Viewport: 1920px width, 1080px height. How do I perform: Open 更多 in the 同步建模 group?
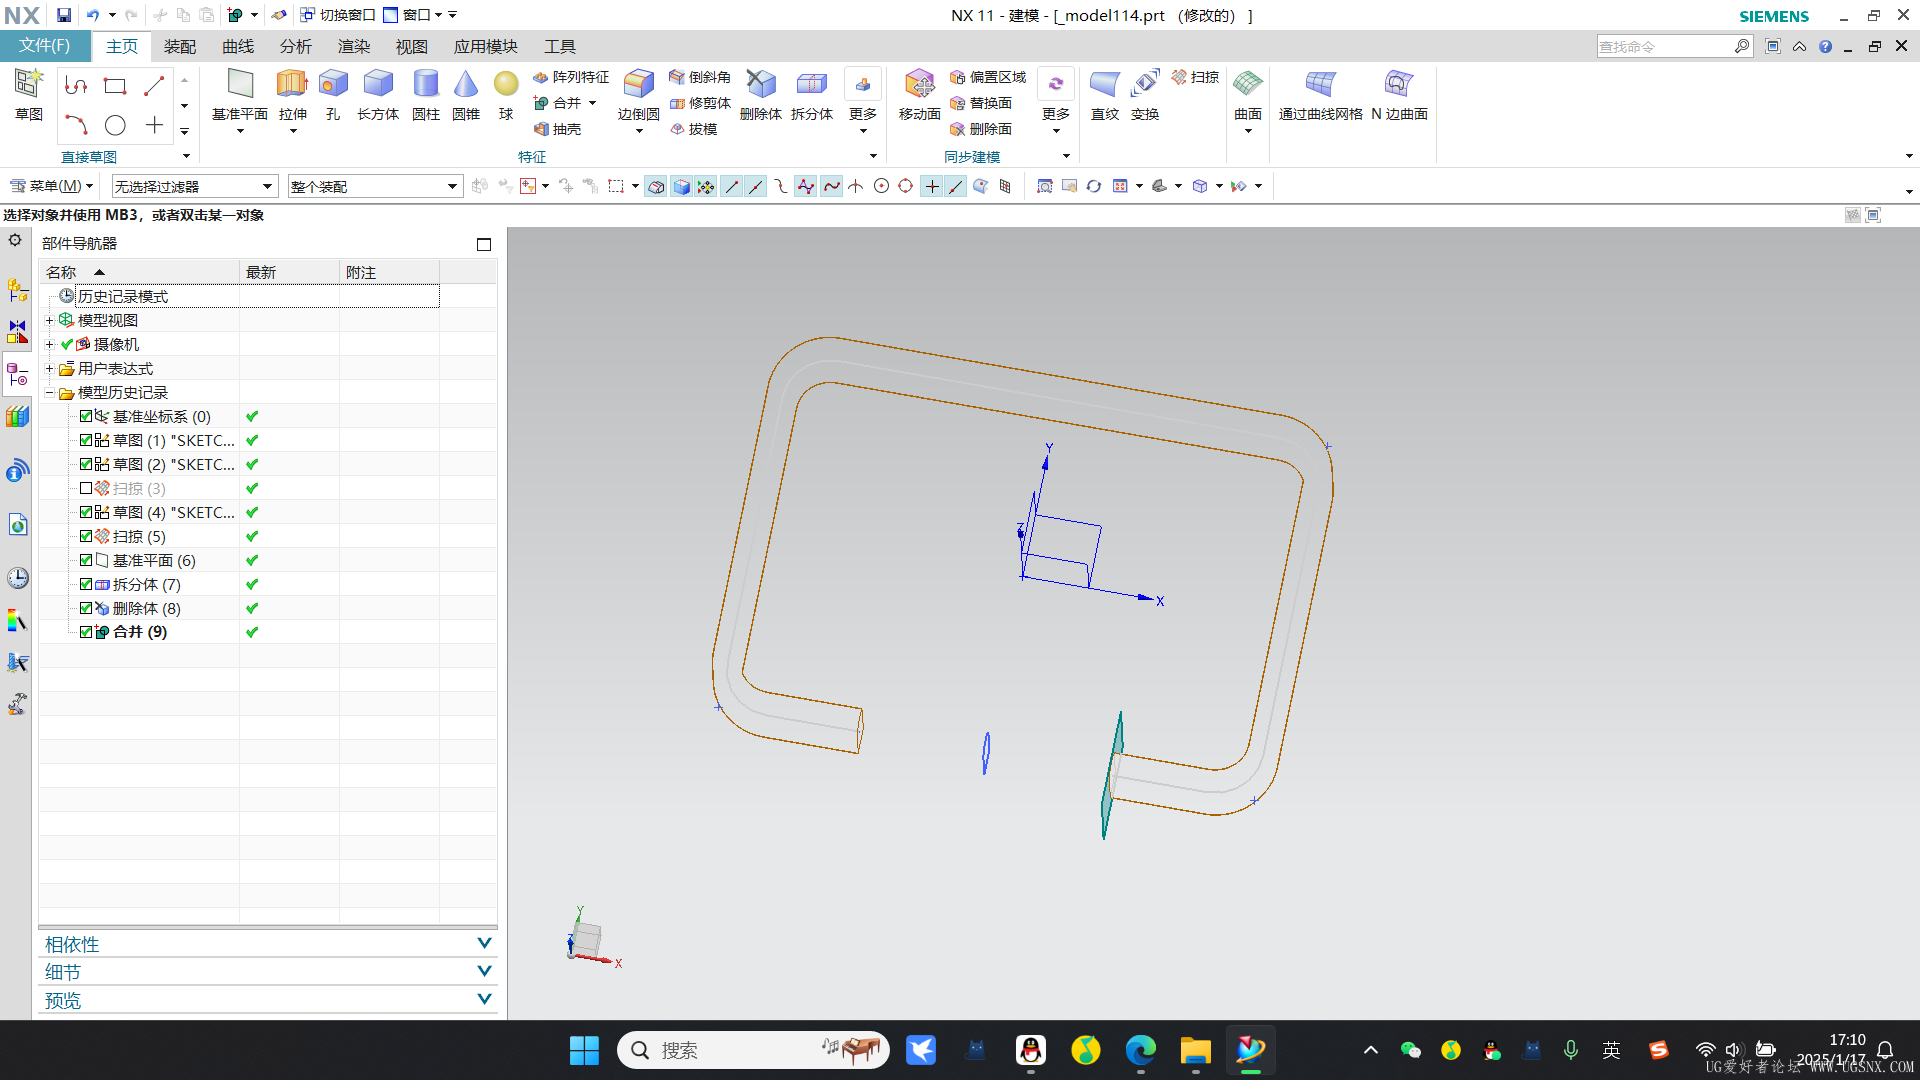point(1056,100)
